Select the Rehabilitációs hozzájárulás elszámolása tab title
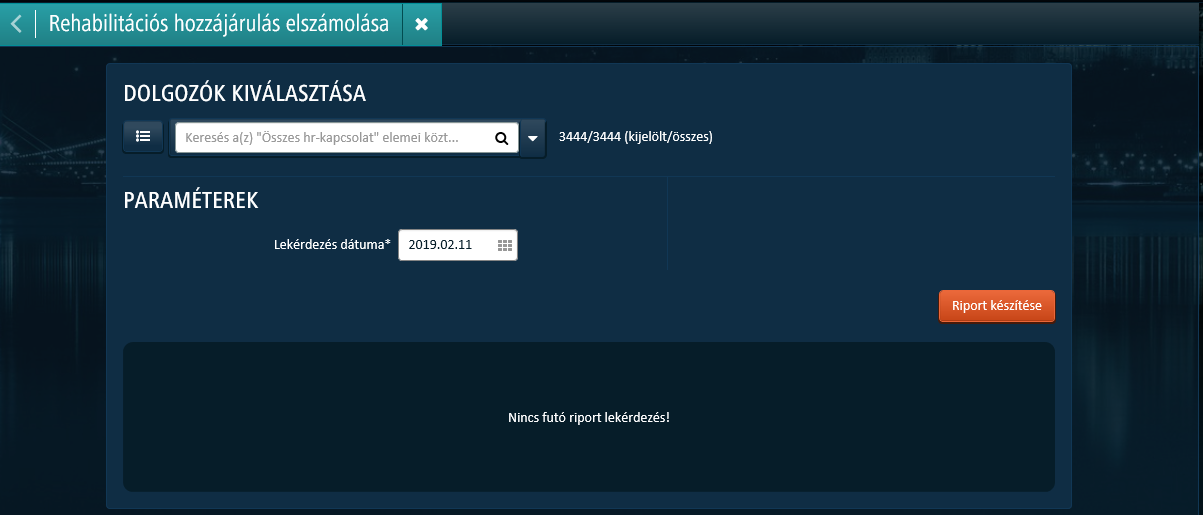Screen dimensions: 1204x516 point(218,24)
